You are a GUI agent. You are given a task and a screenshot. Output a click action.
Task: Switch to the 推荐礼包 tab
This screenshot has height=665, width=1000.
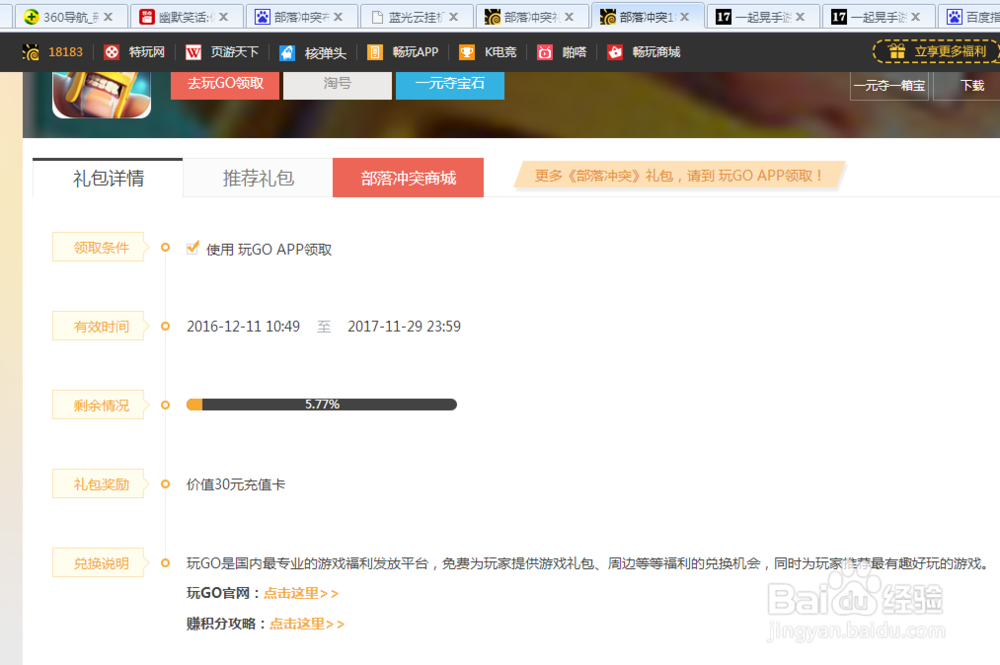pos(256,177)
